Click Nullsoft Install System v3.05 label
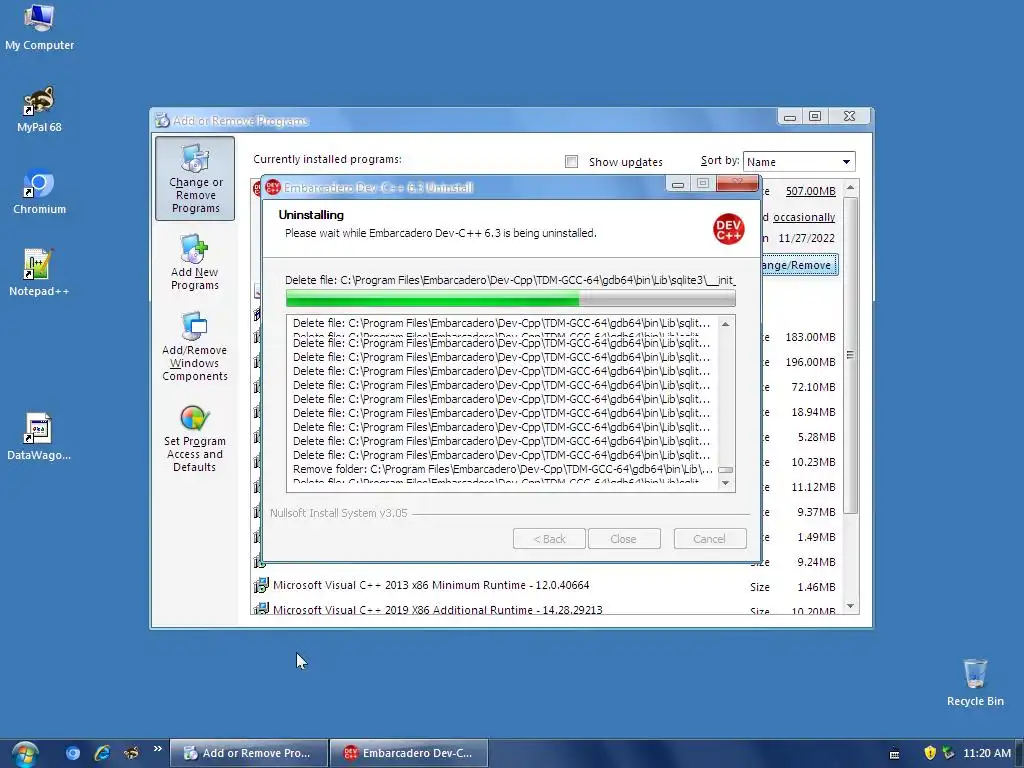The image size is (1024, 768). click(339, 513)
